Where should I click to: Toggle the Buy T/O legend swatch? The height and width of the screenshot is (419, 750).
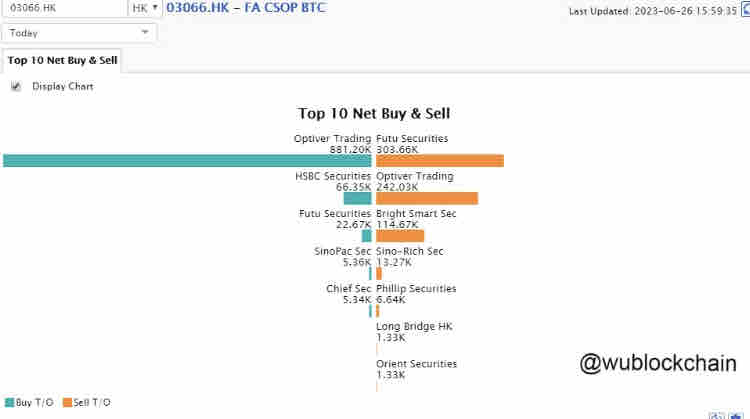tap(10, 402)
